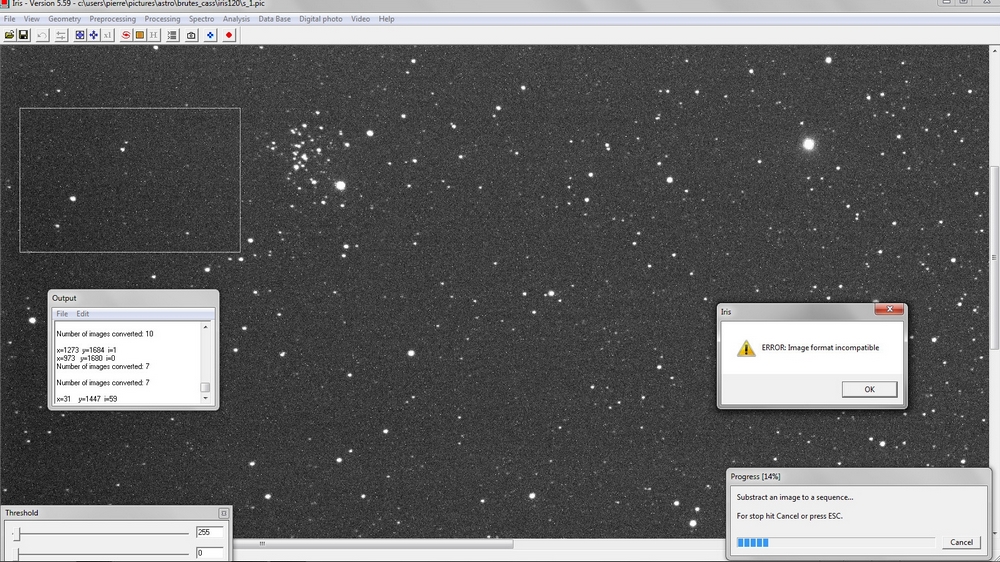This screenshot has width=1000, height=562.
Task: Click the progress bar in Progress dialog
Action: pos(835,542)
